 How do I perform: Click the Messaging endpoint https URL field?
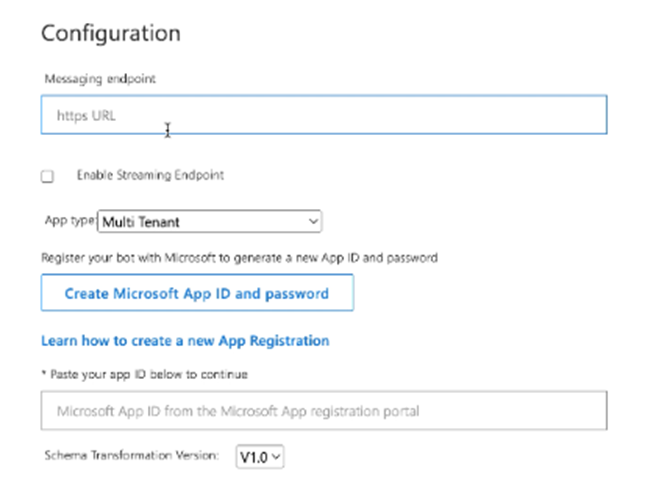pyautogui.click(x=323, y=115)
